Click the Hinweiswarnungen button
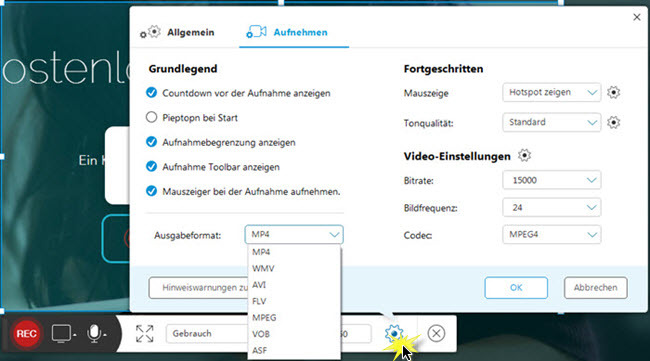The height and width of the screenshot is (361, 650). (x=199, y=288)
